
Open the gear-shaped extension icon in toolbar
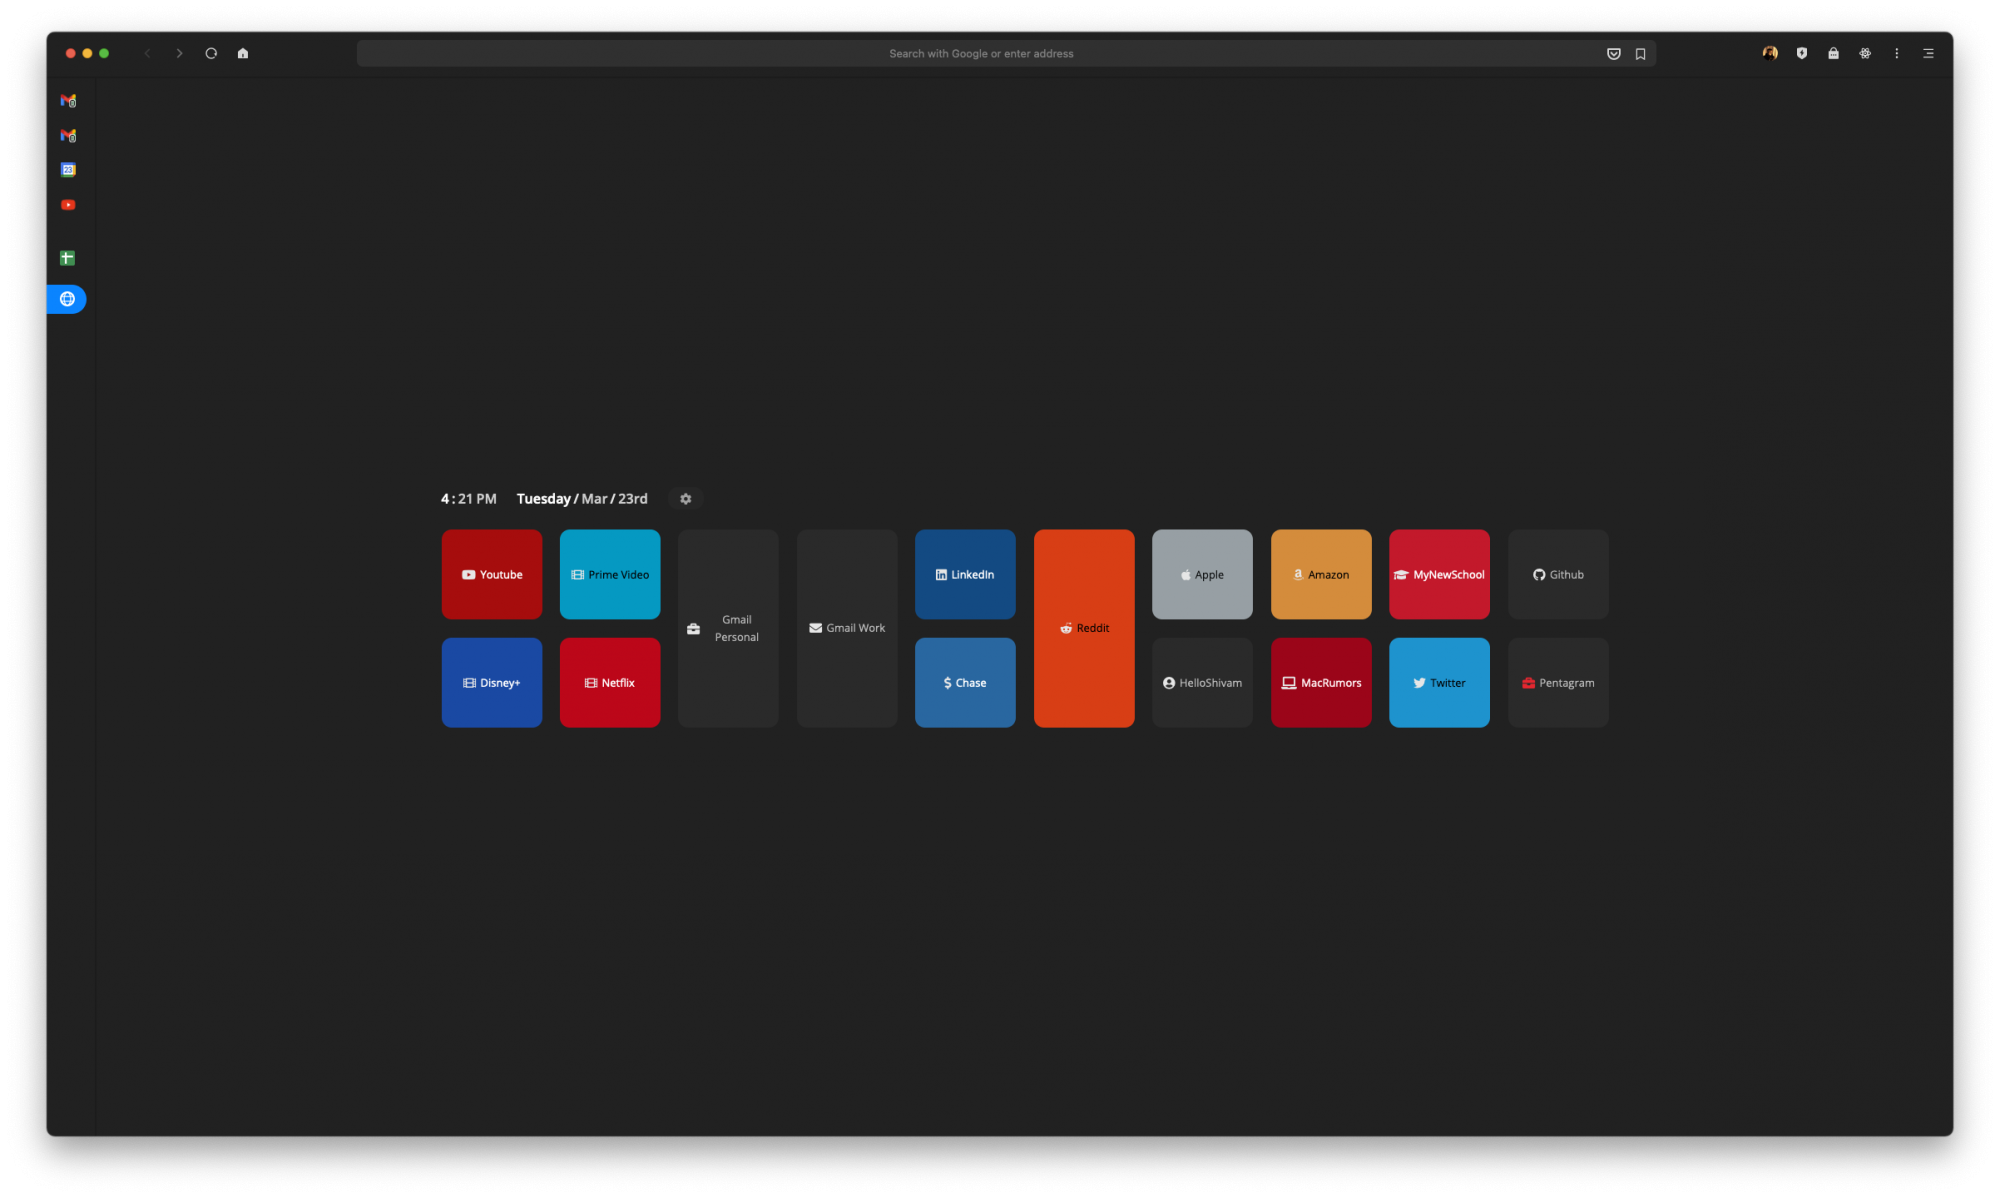tap(1865, 54)
